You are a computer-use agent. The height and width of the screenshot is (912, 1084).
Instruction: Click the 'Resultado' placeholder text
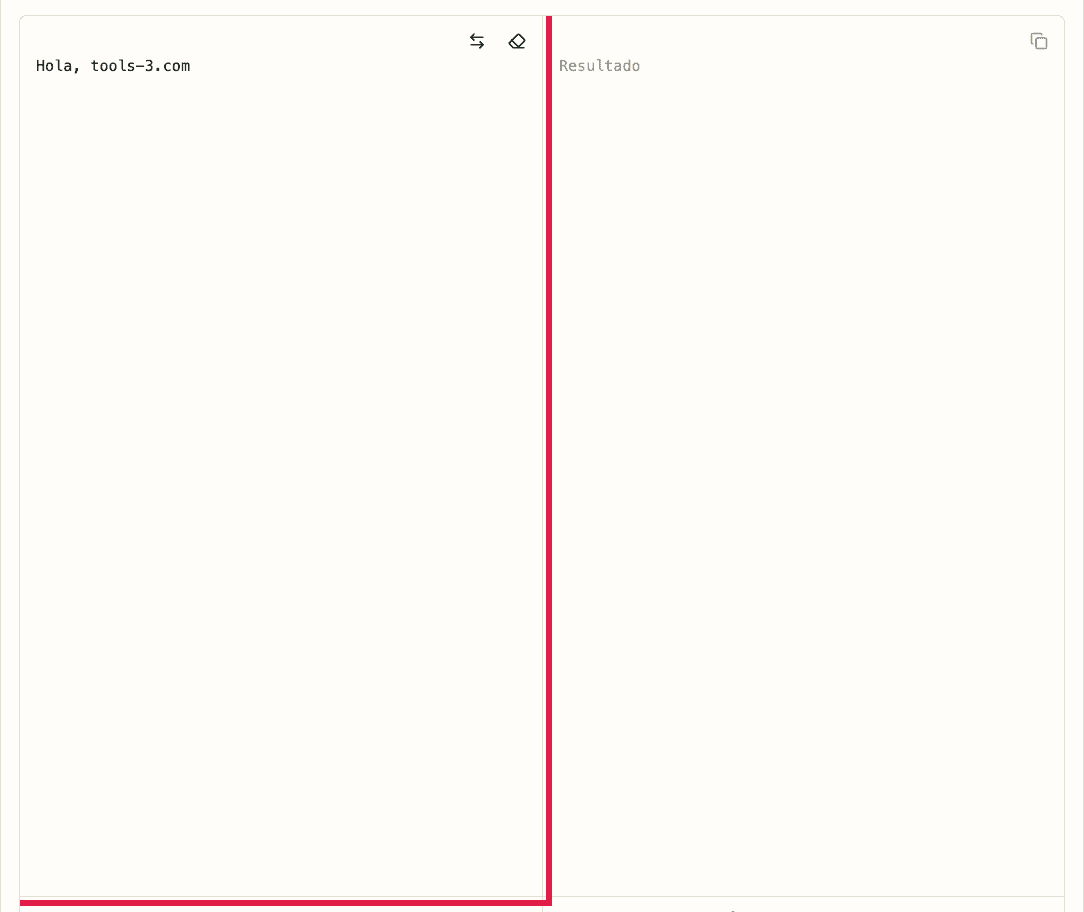(x=599, y=66)
